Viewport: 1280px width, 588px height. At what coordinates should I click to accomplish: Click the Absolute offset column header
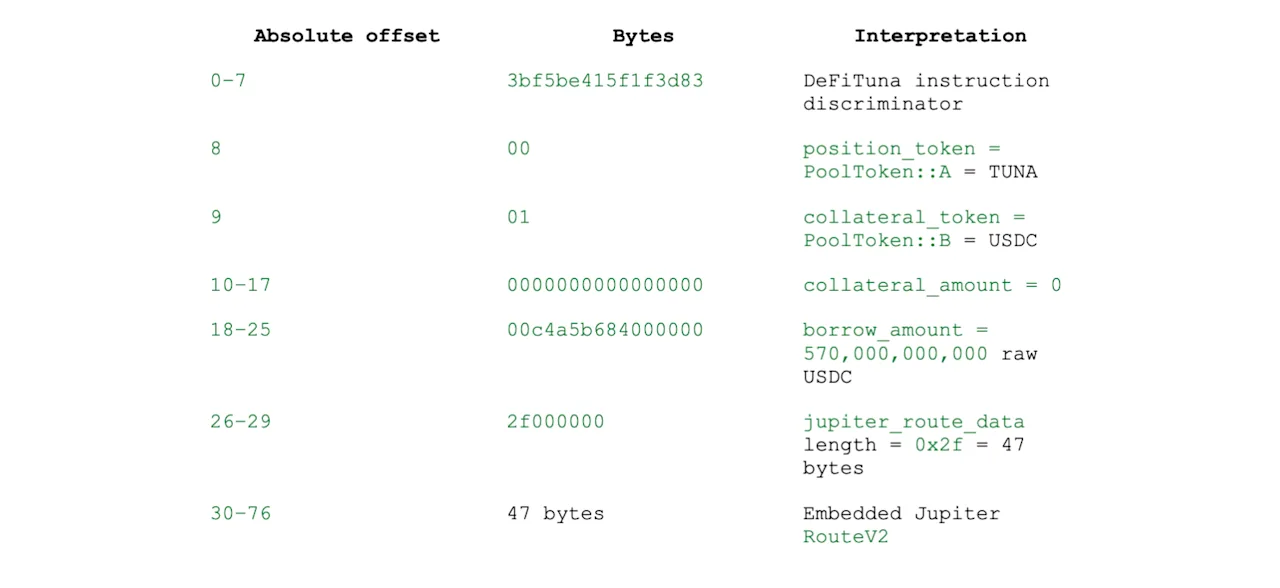tap(346, 36)
